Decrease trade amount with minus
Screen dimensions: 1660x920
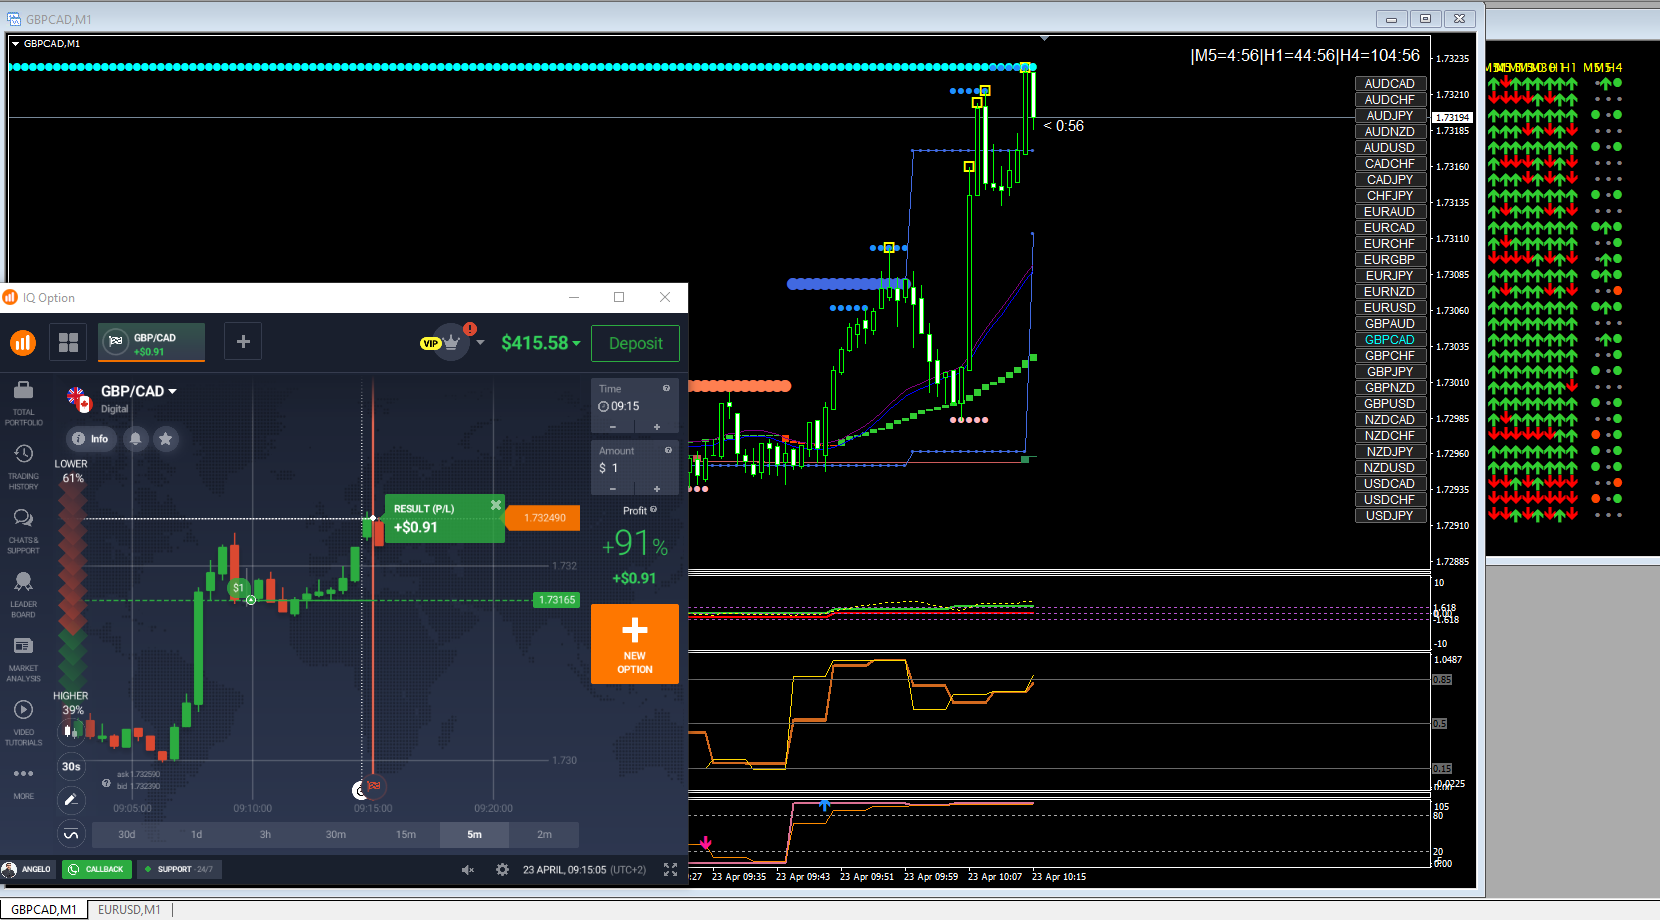(x=613, y=489)
